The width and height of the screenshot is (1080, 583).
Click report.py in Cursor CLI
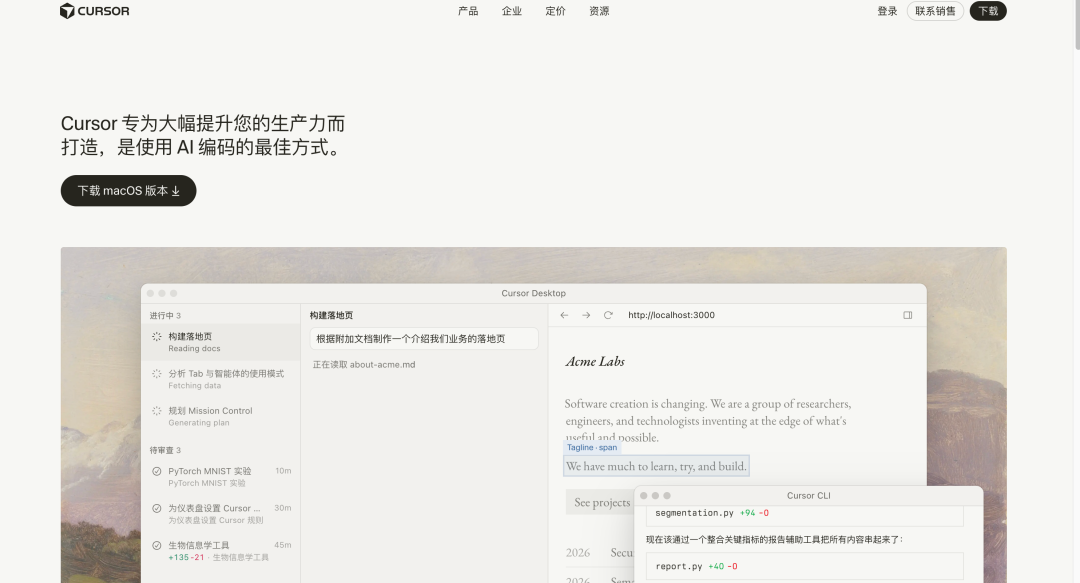pyautogui.click(x=678, y=566)
